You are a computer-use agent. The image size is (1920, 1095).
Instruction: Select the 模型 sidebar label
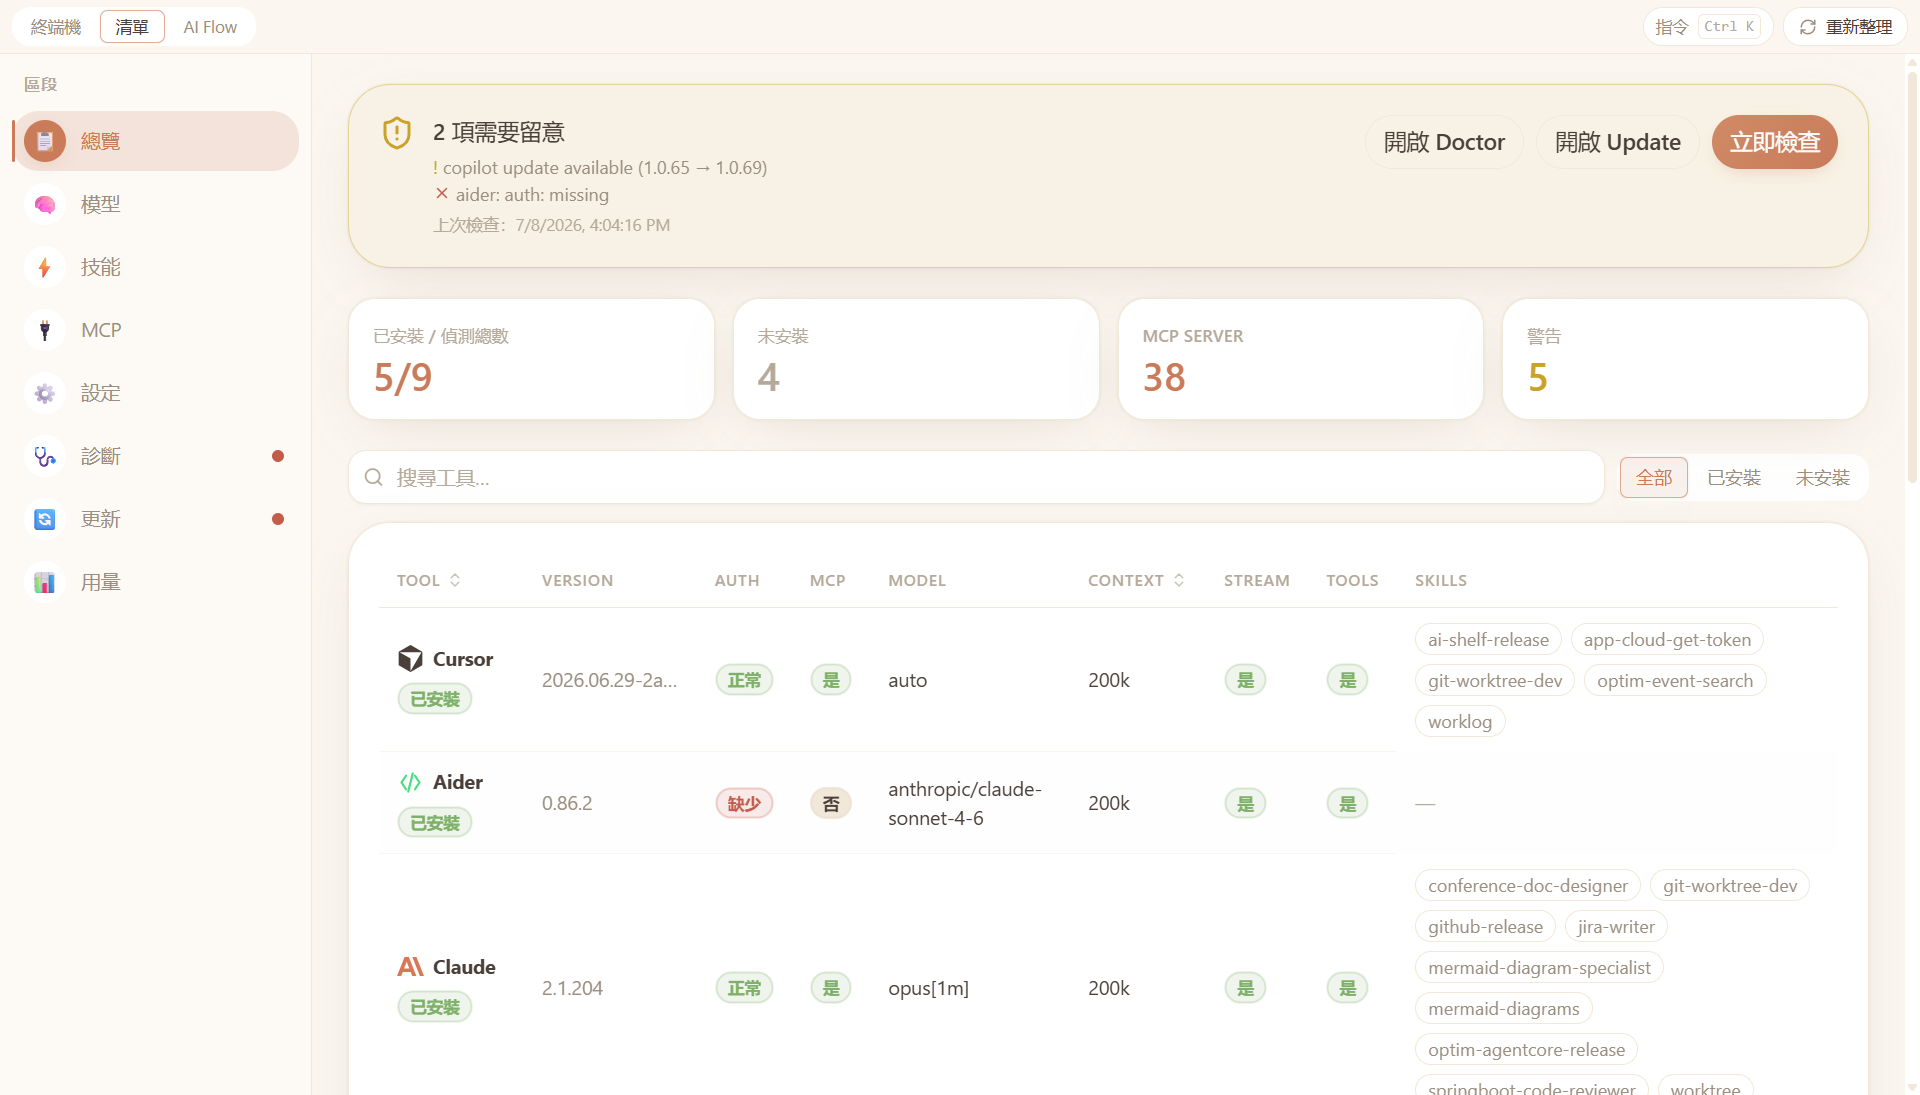(x=101, y=204)
